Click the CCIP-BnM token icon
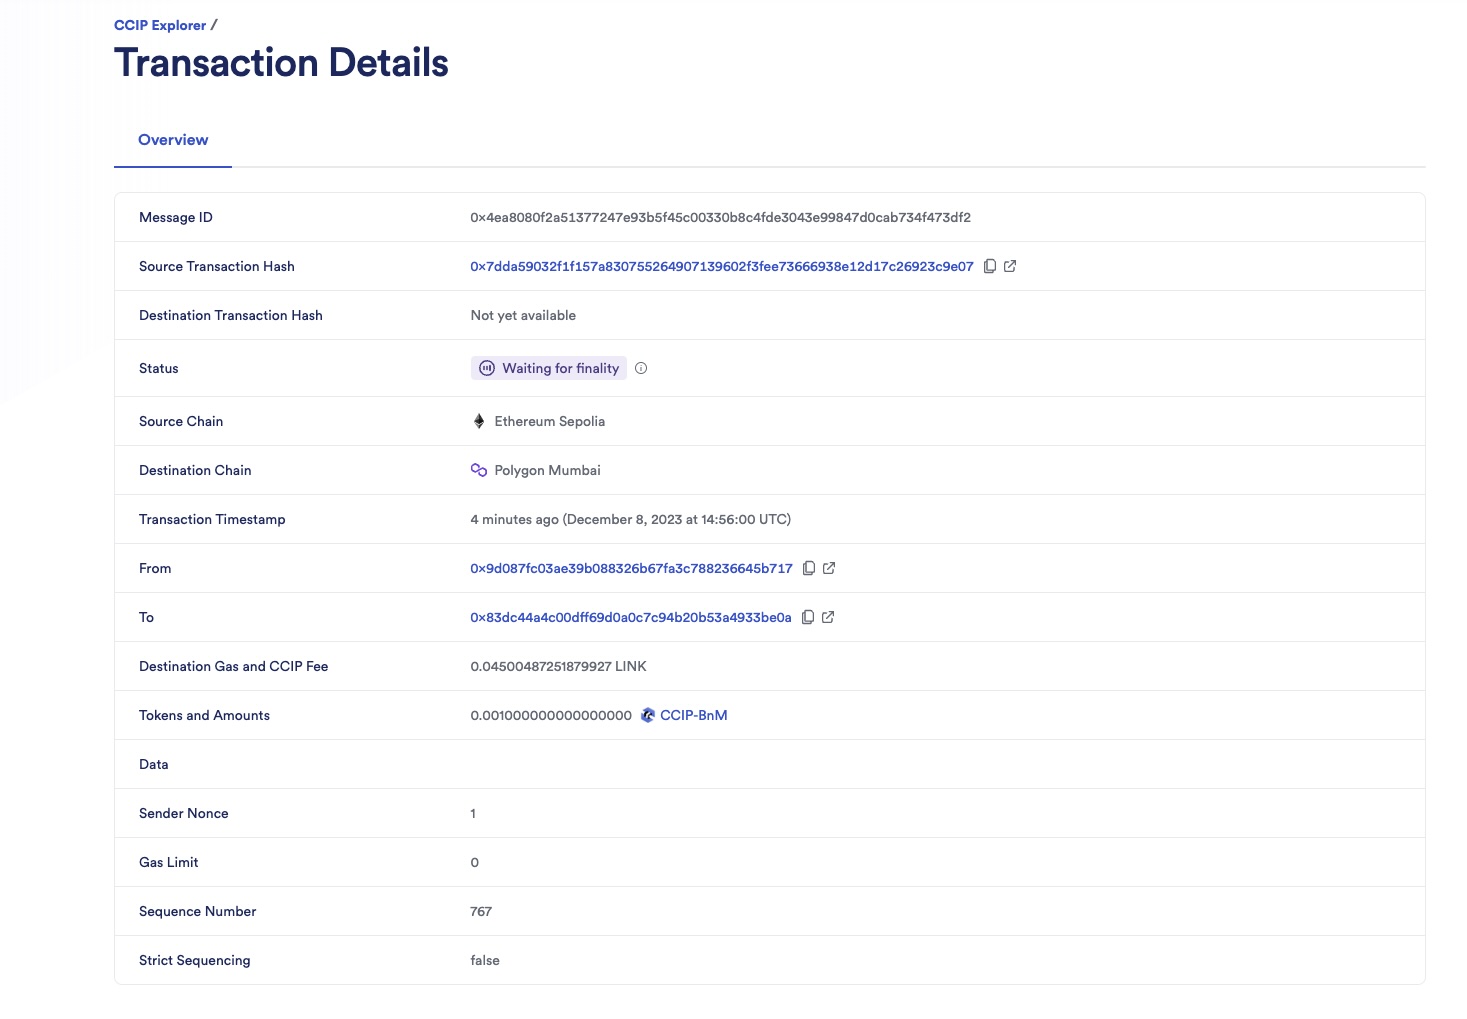 (648, 715)
